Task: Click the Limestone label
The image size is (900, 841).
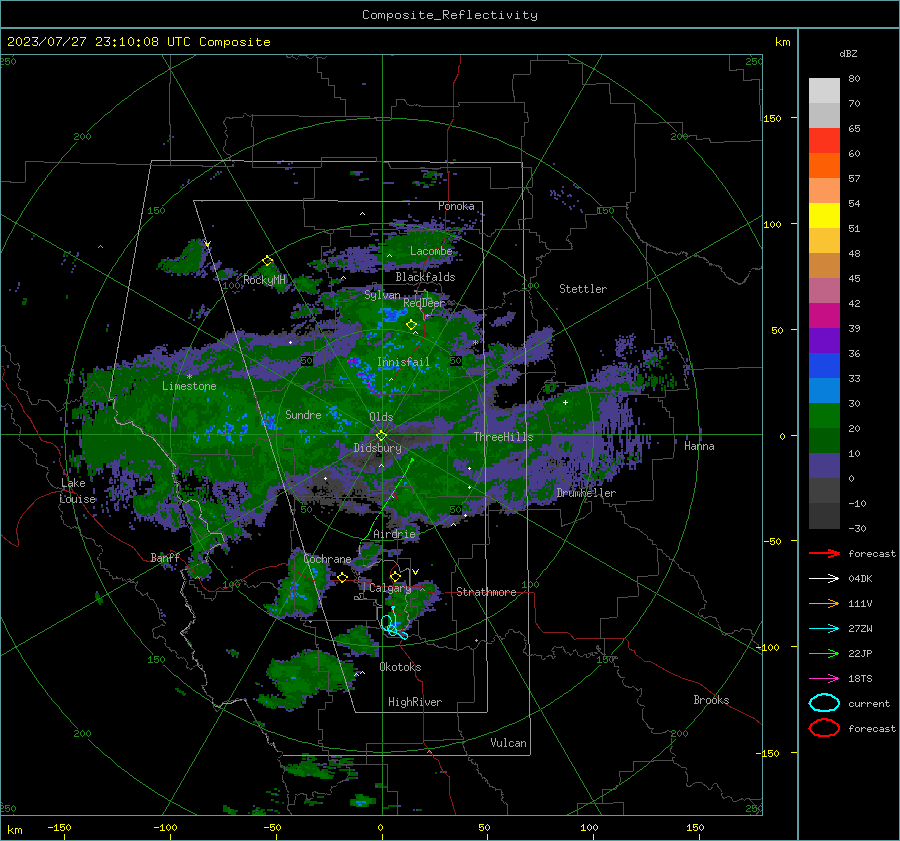Action: point(189,386)
